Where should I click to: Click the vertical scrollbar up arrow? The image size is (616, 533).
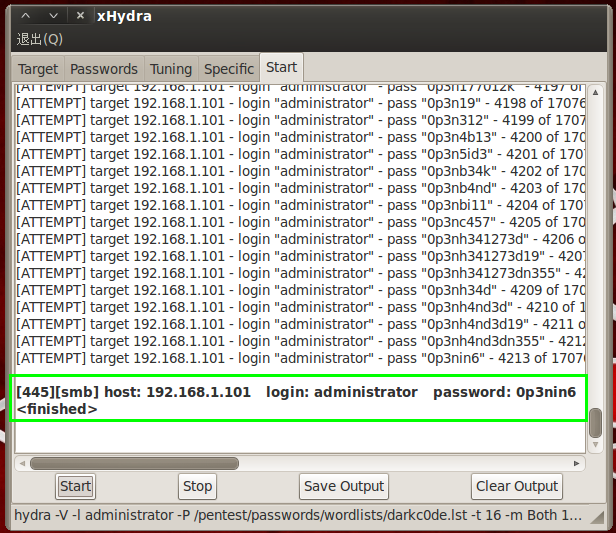pyautogui.click(x=596, y=93)
